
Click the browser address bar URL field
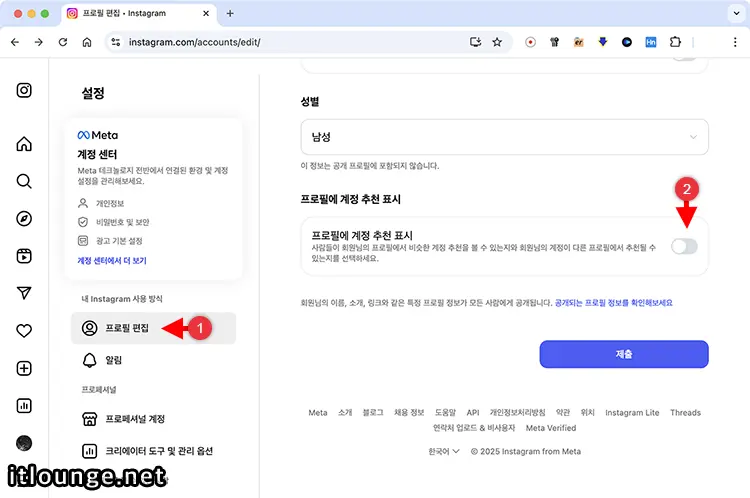point(290,43)
